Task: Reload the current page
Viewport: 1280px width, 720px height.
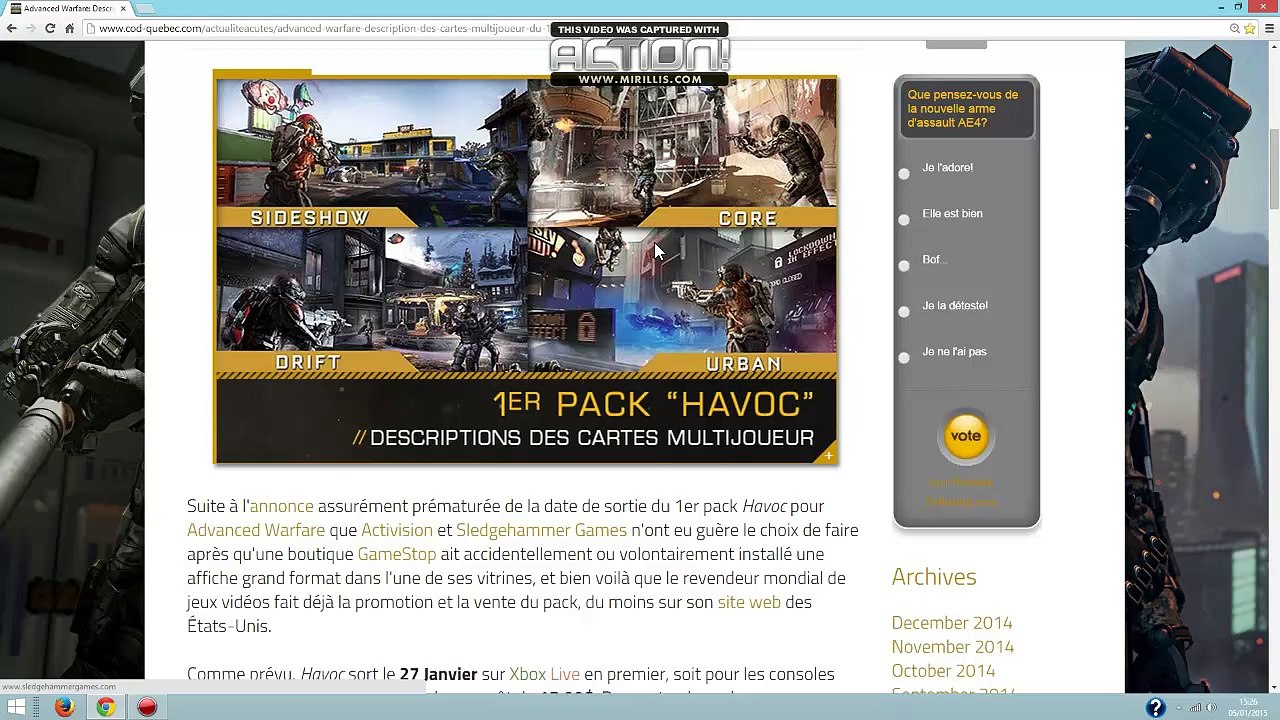Action: tap(50, 28)
